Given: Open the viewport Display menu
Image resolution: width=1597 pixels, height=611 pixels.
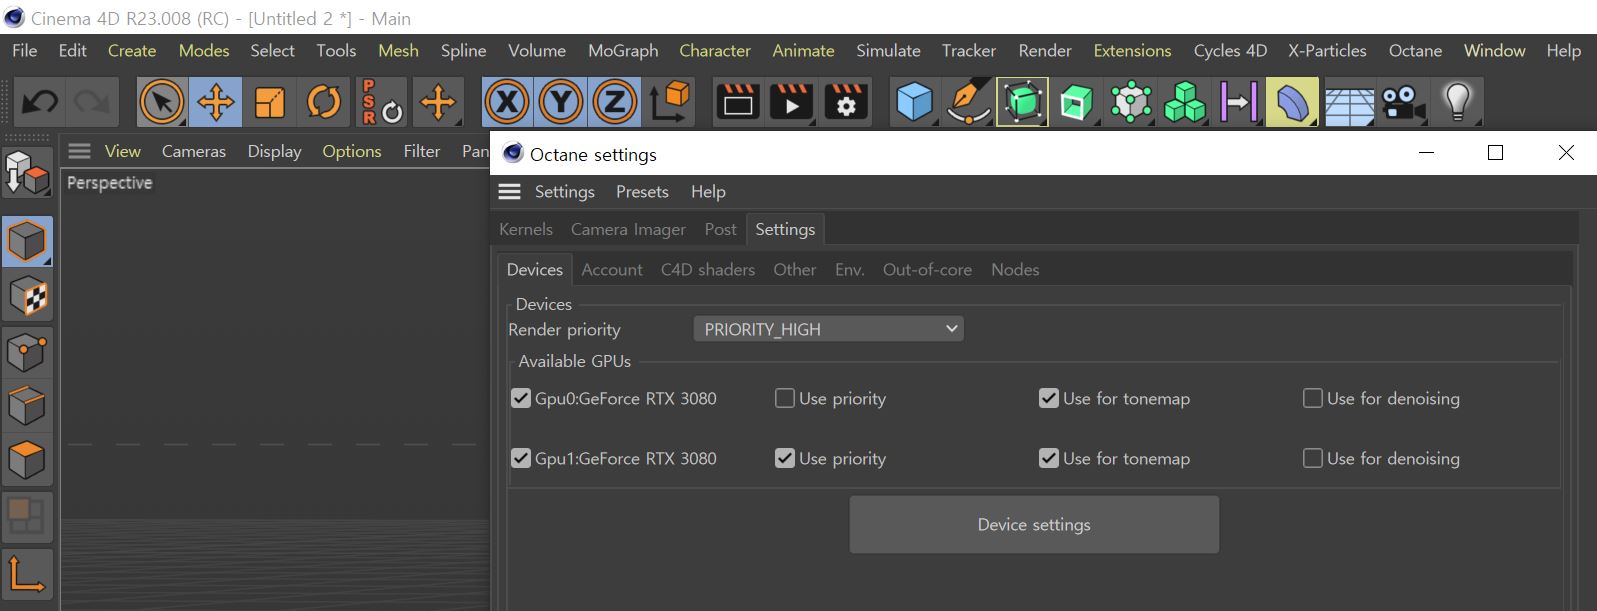Looking at the screenshot, I should coord(275,151).
